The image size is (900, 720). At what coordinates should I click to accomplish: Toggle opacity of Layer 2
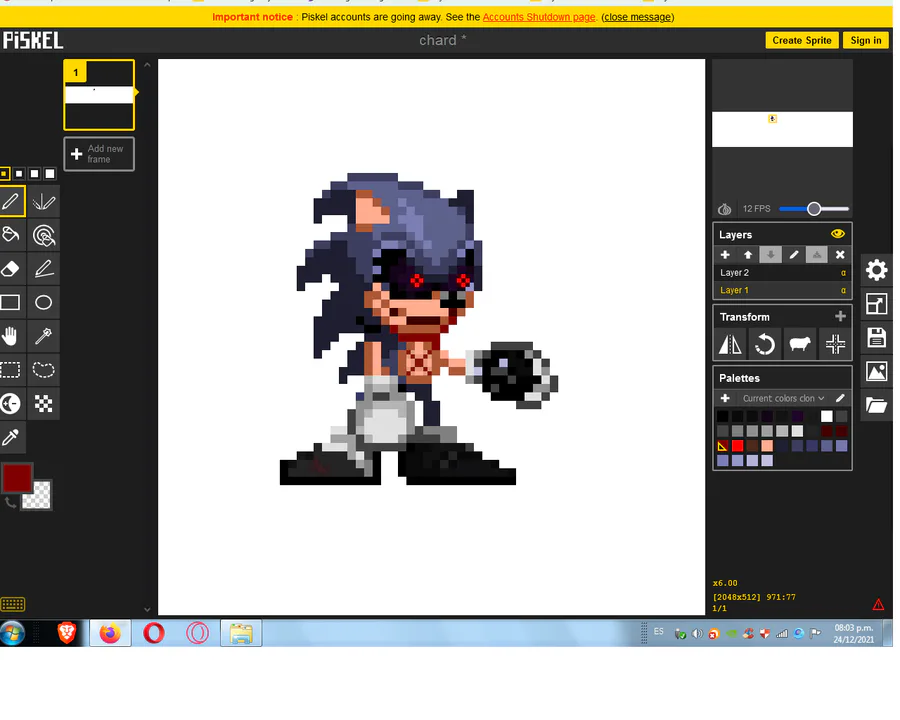(843, 273)
